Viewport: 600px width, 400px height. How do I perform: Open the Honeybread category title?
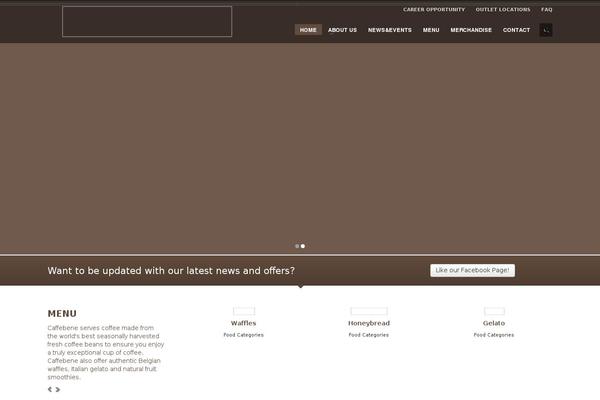(369, 323)
